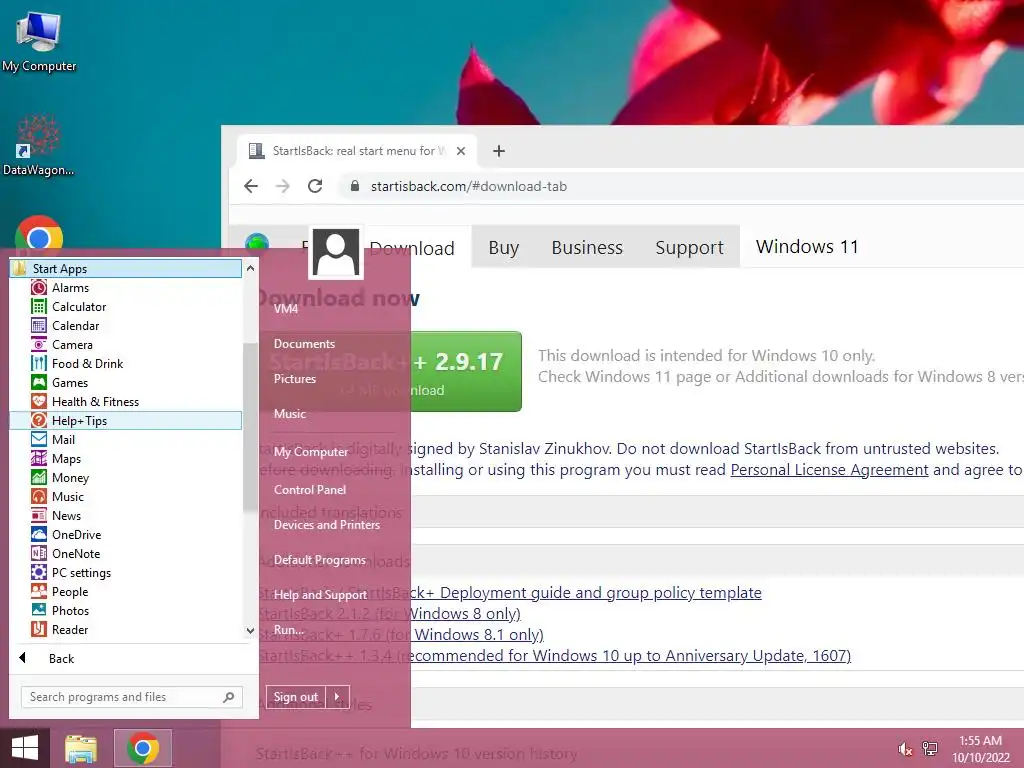Launch the Maps app icon
Image resolution: width=1024 pixels, height=768 pixels.
[39, 458]
